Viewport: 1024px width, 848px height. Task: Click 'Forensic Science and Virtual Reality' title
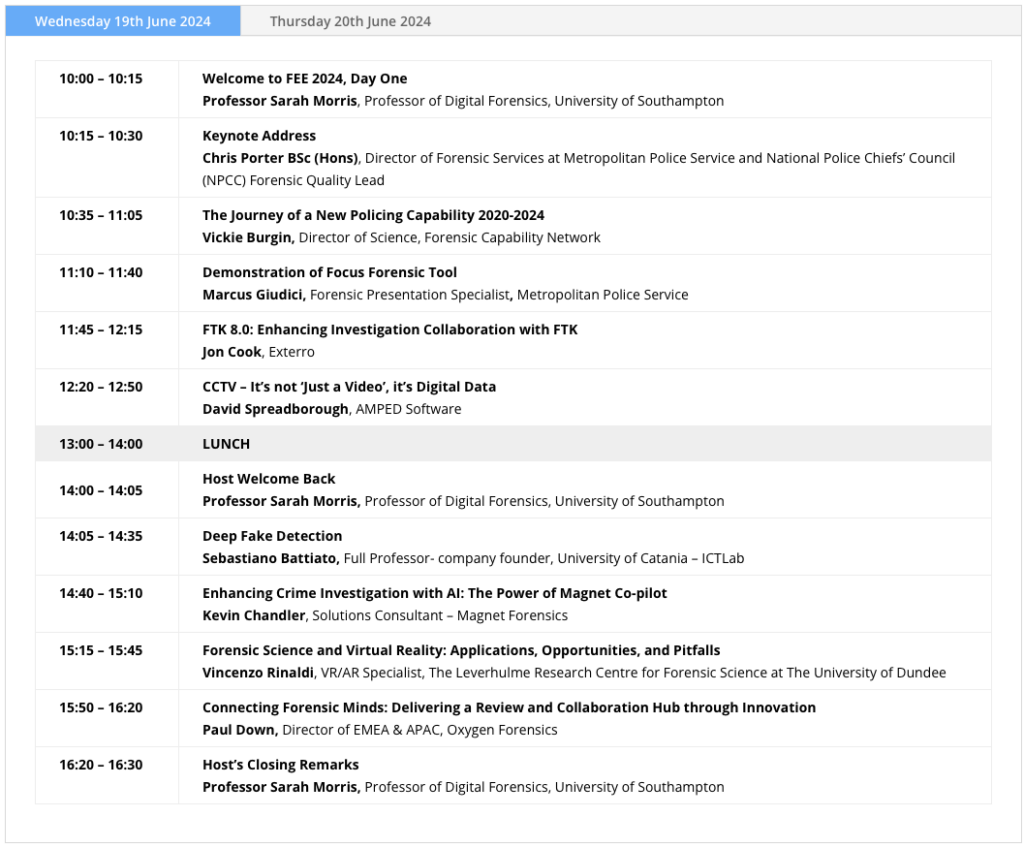pos(461,650)
